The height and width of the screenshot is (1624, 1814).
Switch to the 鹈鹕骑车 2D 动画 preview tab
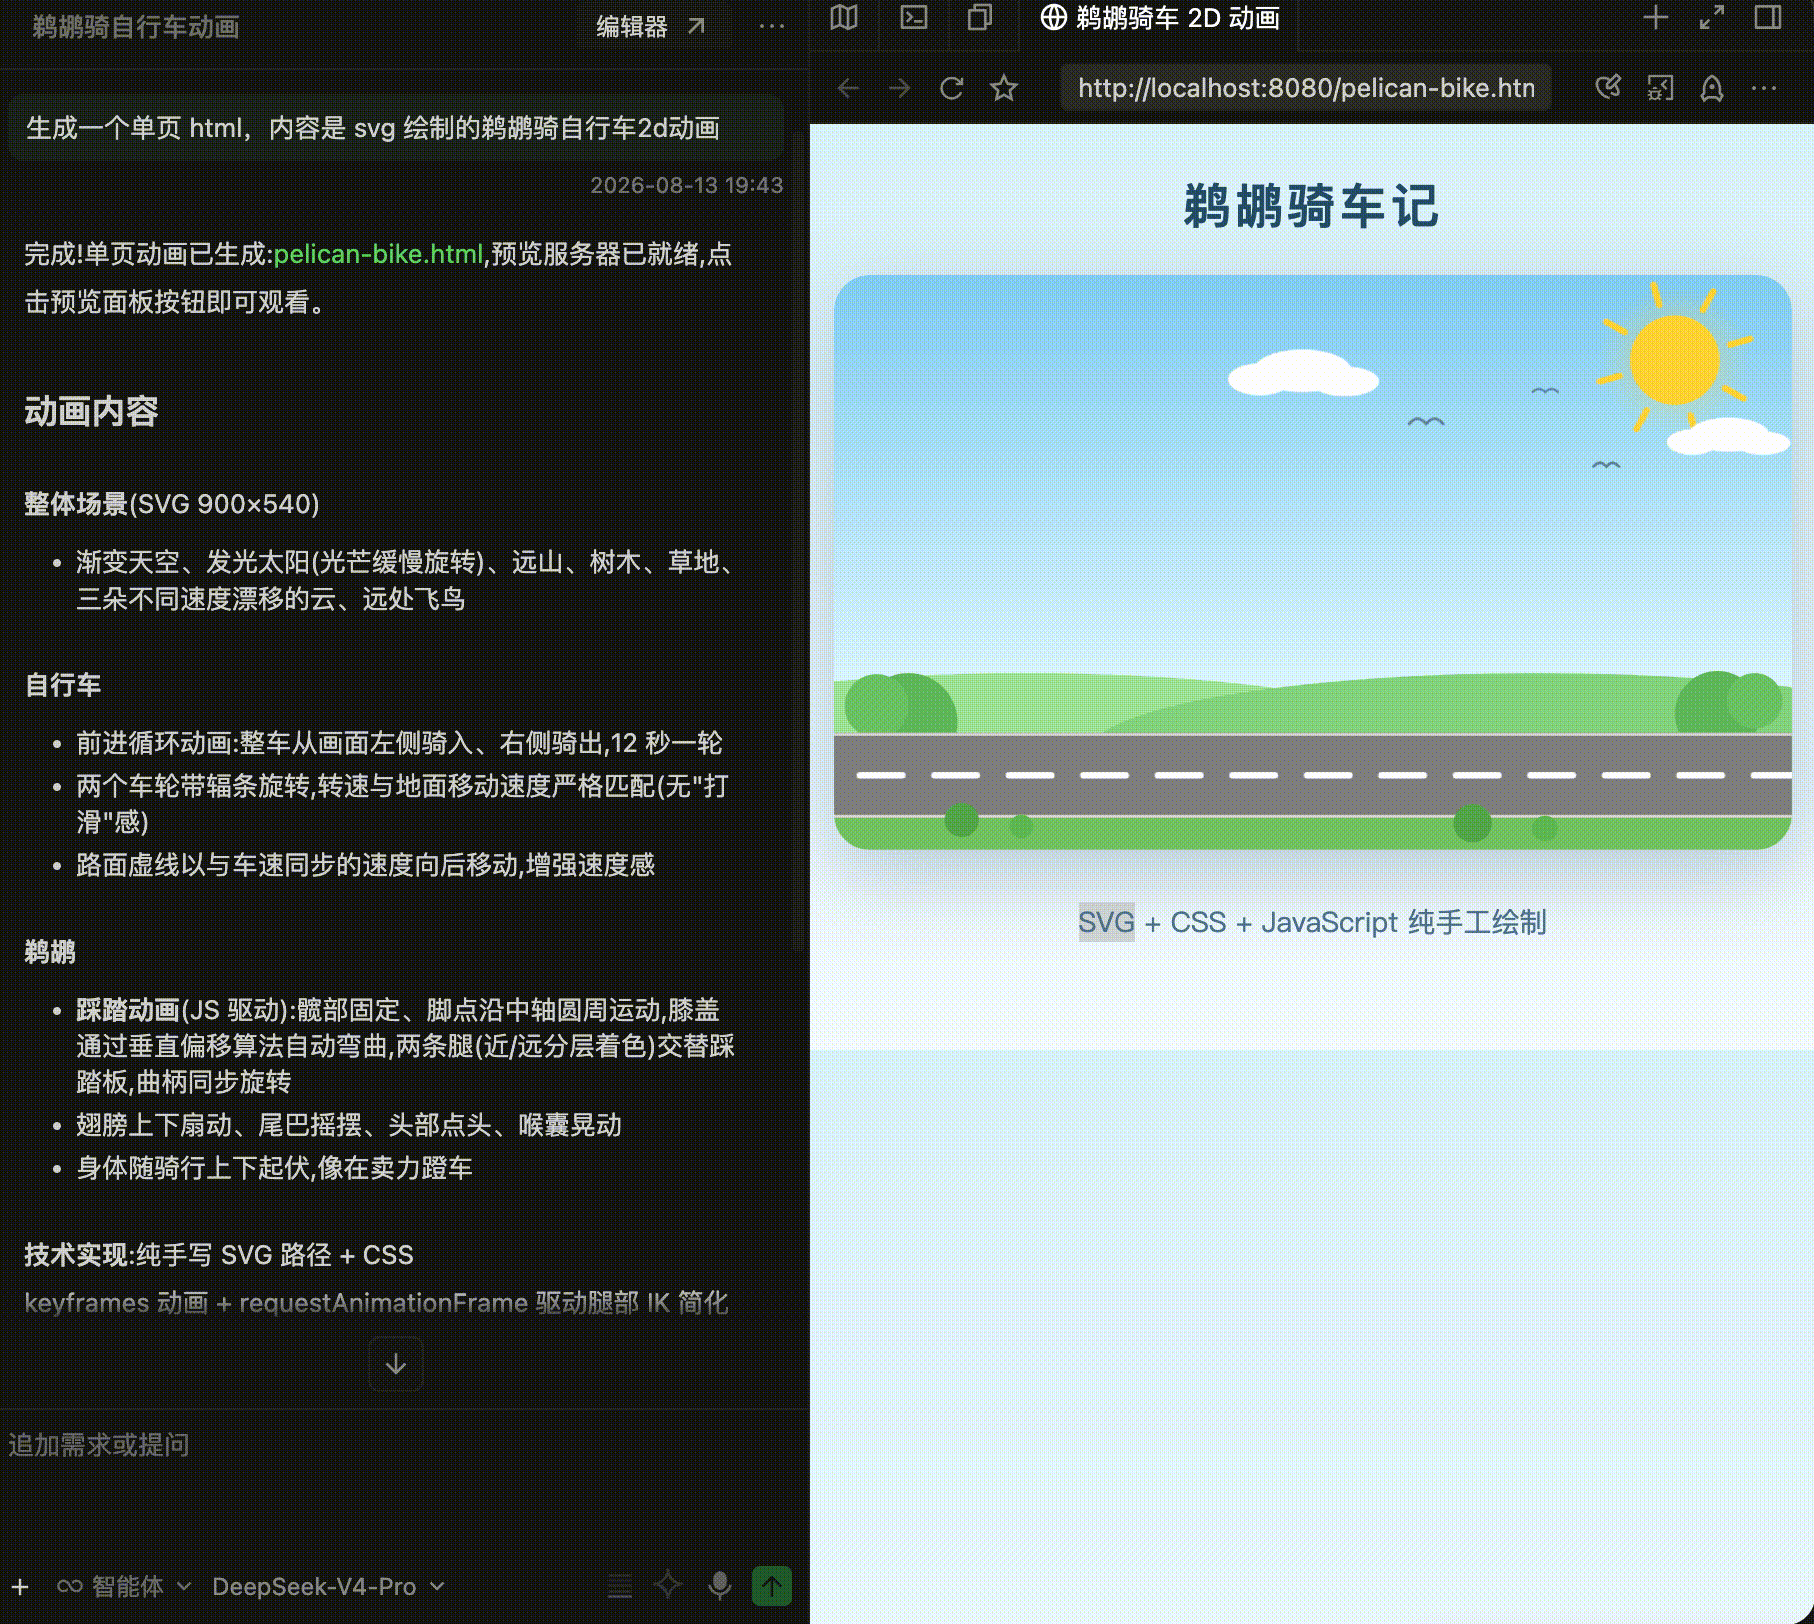click(x=1160, y=18)
